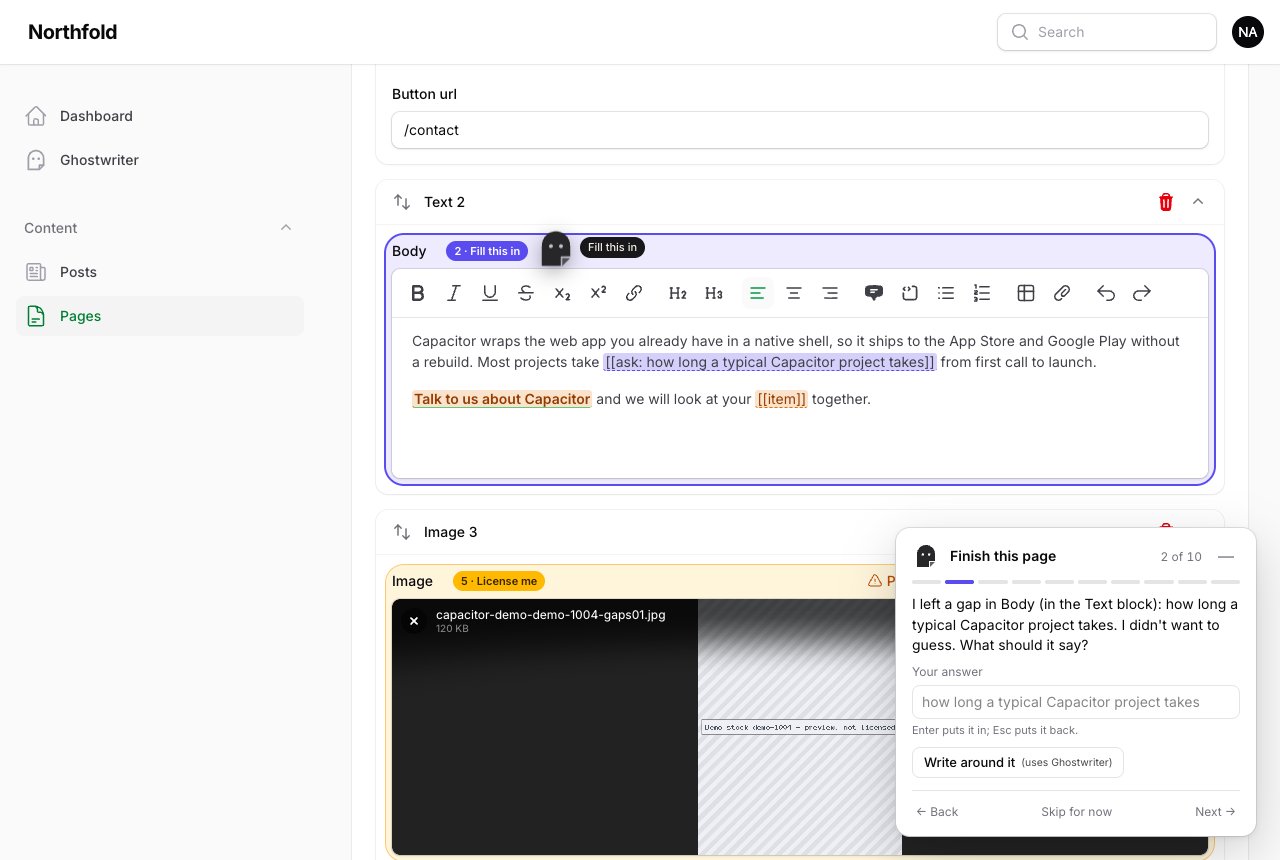1280x860 pixels.
Task: Toggle bold formatting in Body editor
Action: tap(418, 293)
